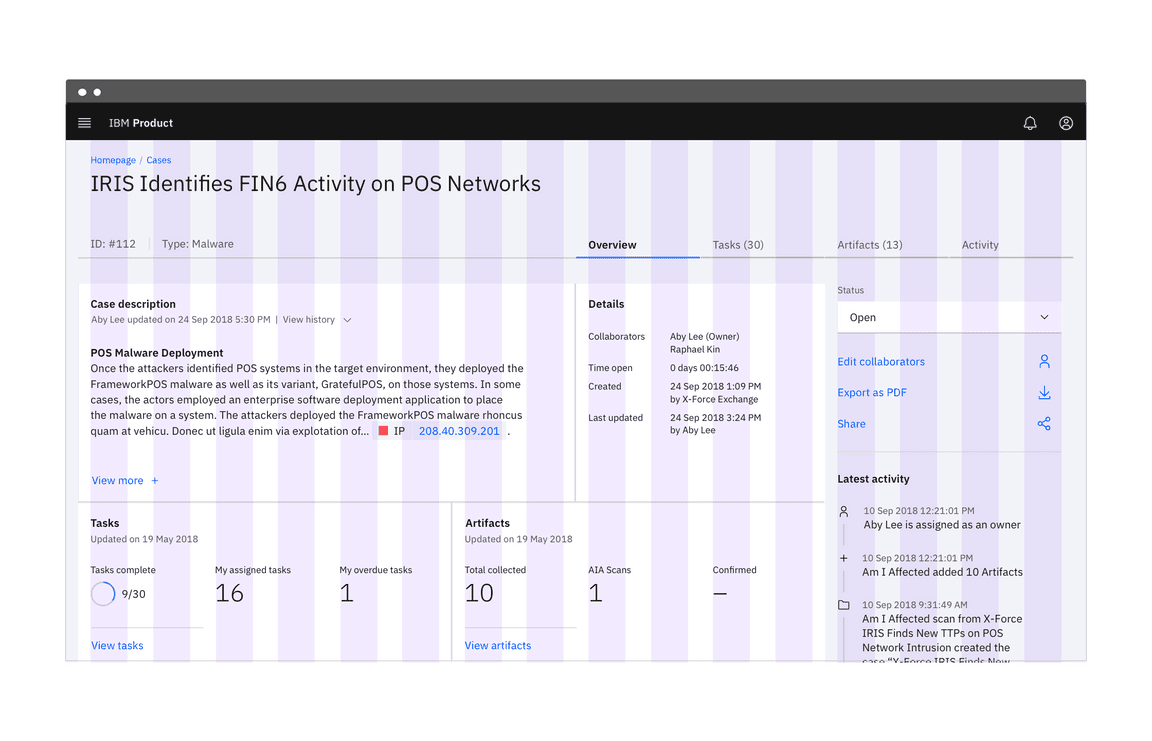Open the Activity tab
The height and width of the screenshot is (741, 1152).
tap(980, 245)
